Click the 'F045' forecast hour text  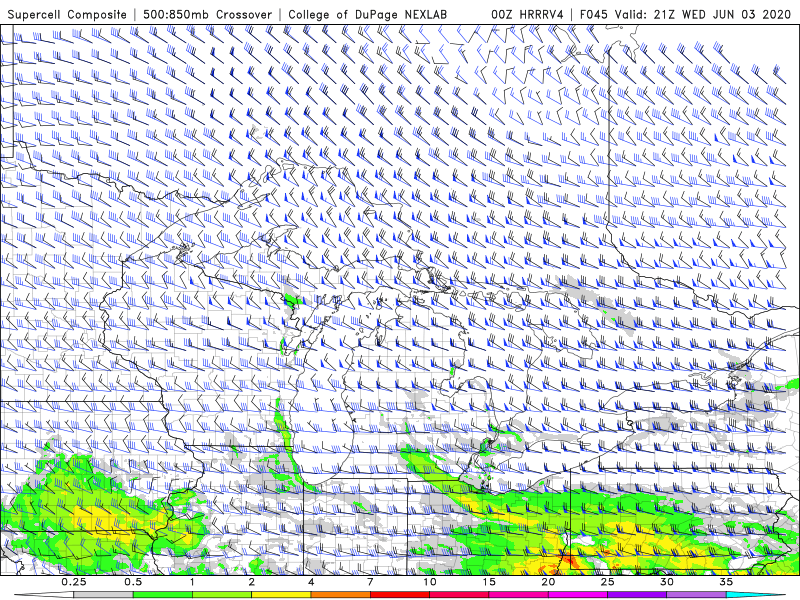[594, 15]
